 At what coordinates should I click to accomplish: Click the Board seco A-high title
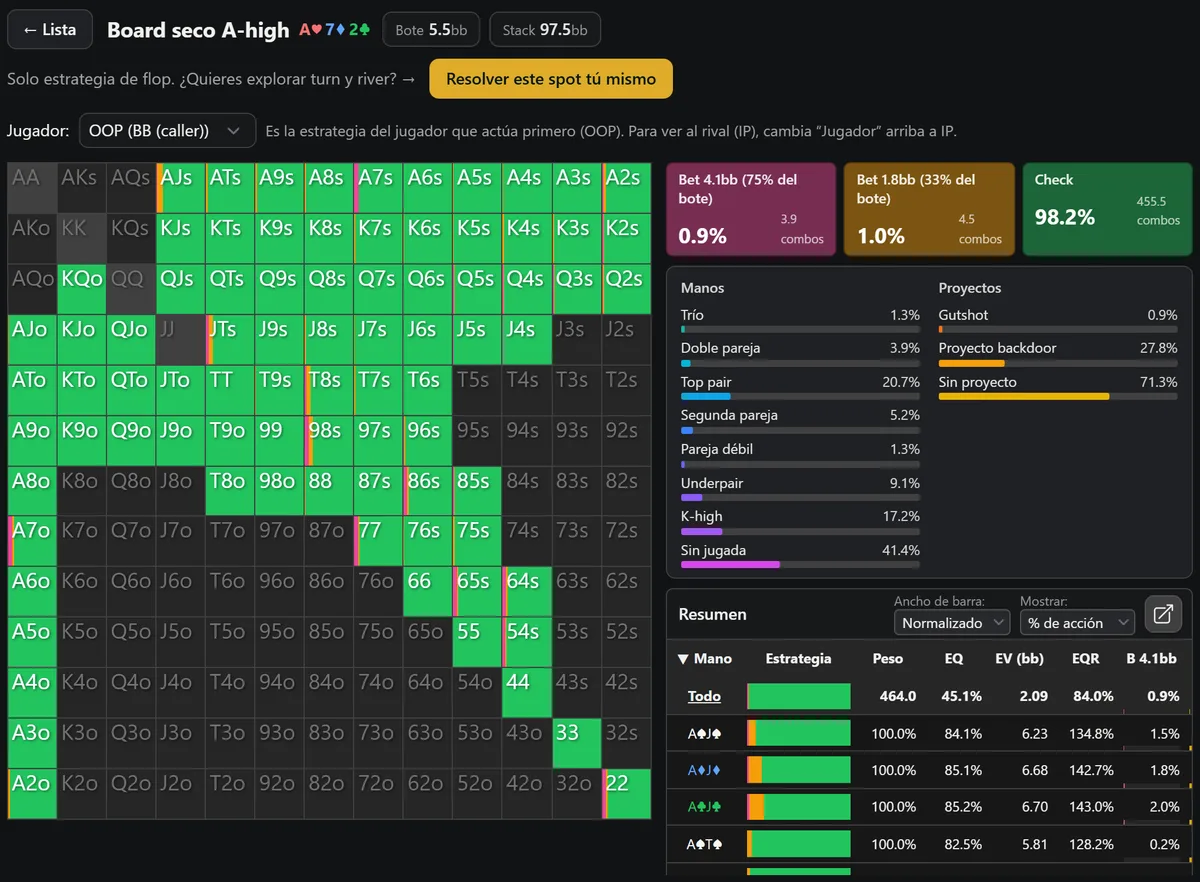coord(198,30)
